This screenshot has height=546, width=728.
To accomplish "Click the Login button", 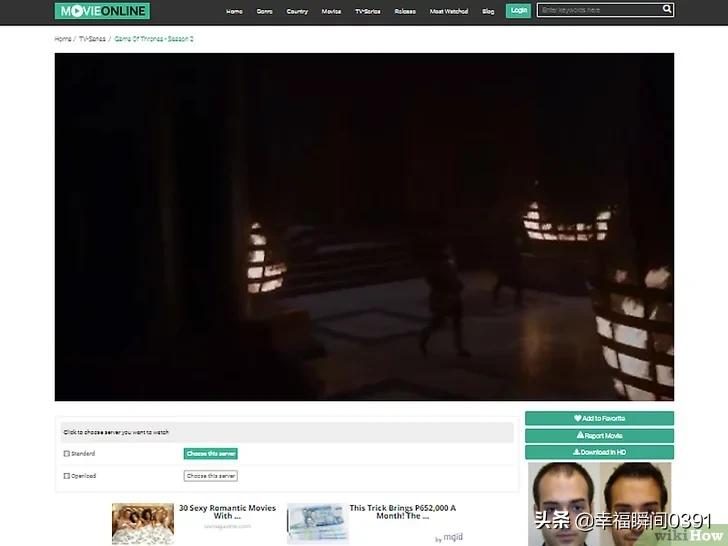I will (x=519, y=11).
